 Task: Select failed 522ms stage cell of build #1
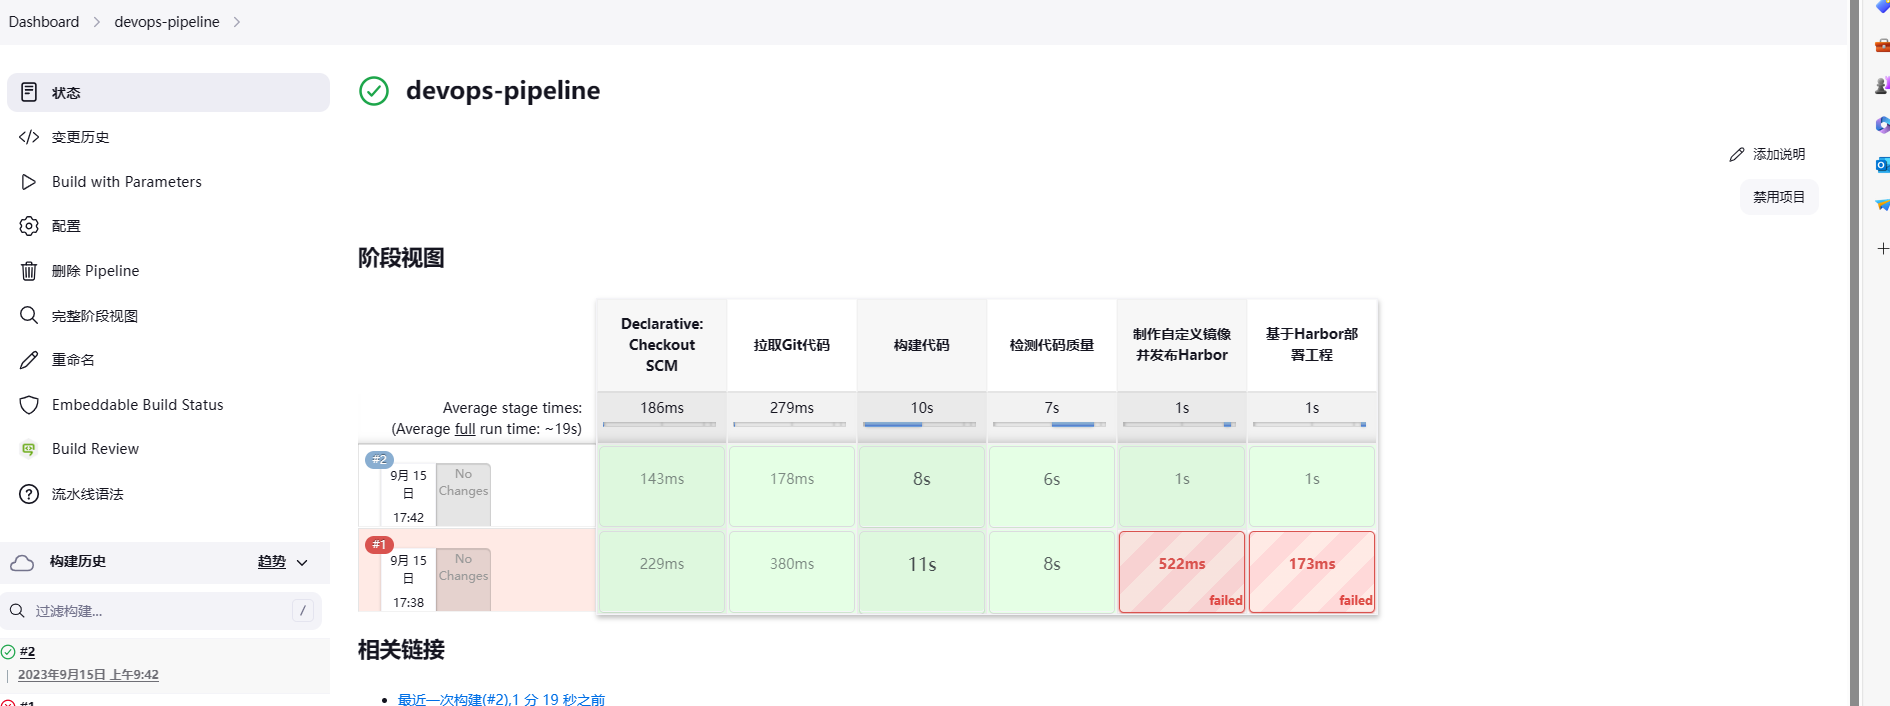(x=1181, y=571)
